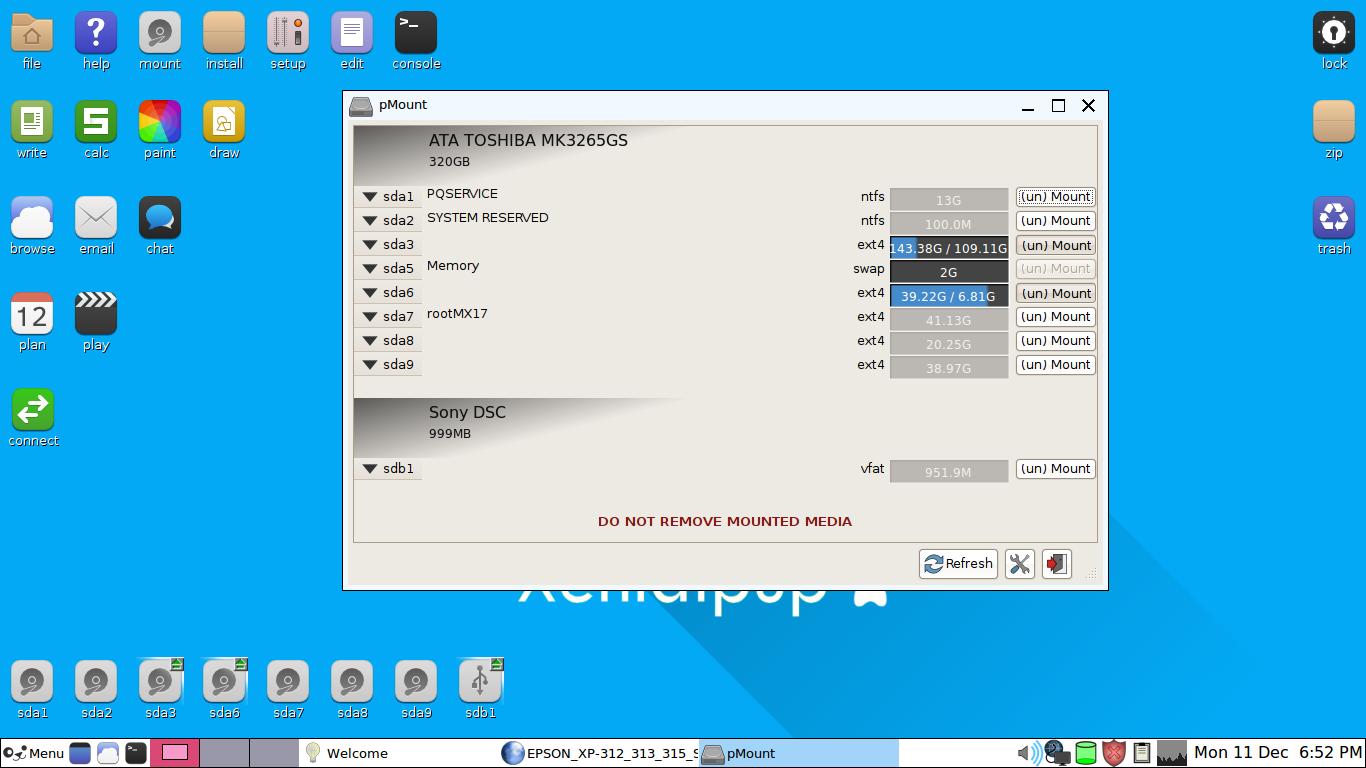Unmount the sda3 ext4 partition
This screenshot has height=768, width=1366.
(x=1055, y=245)
